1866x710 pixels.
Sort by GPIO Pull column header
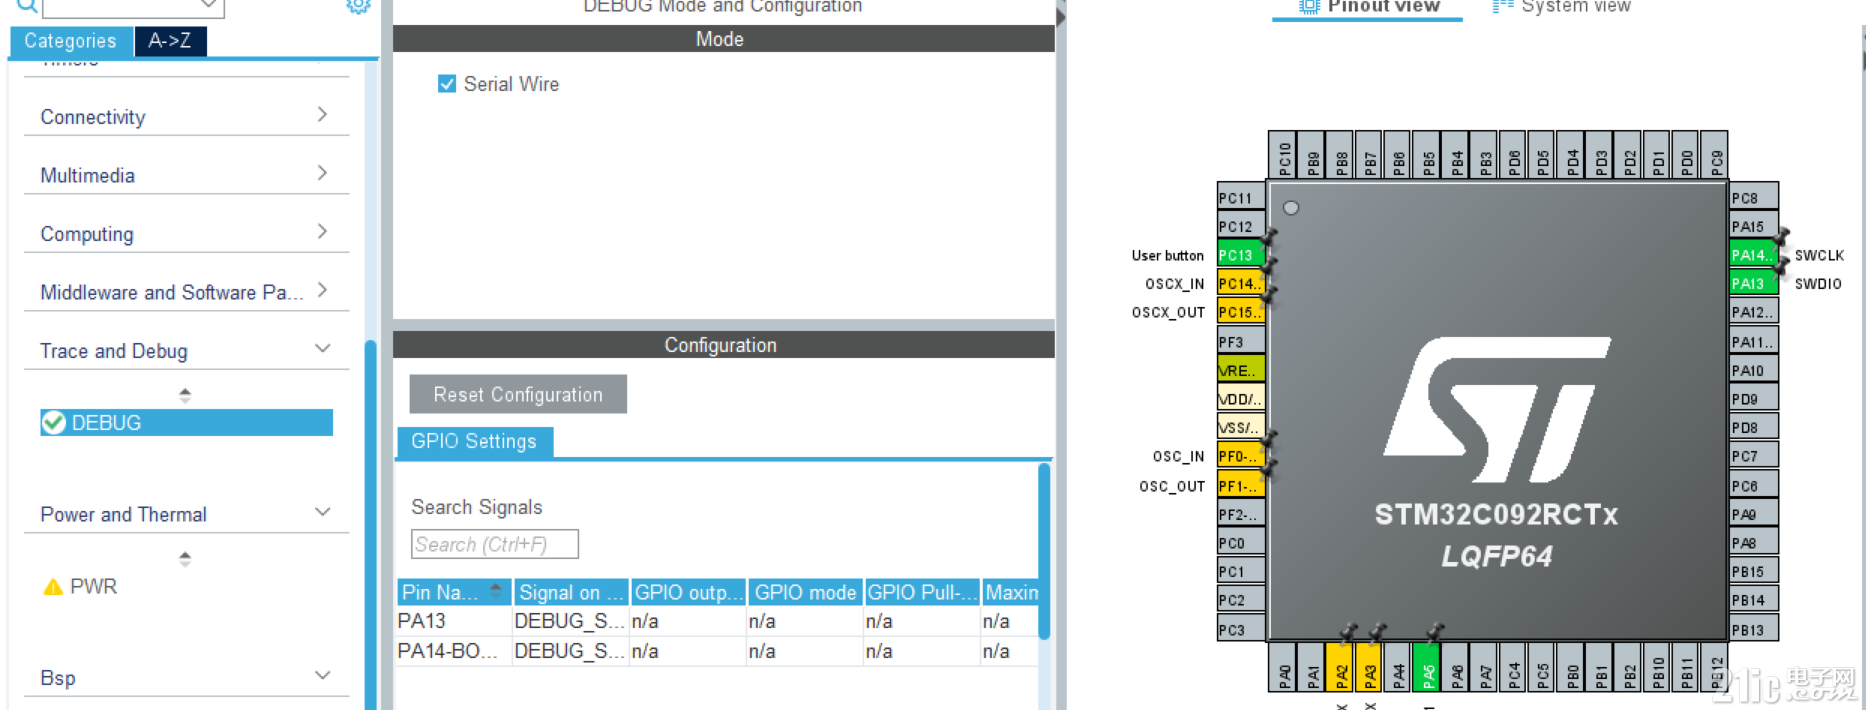point(921,592)
